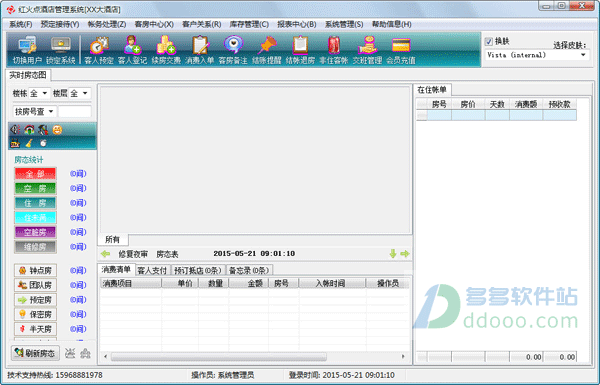Click the 客房备注 room notes icon
The height and width of the screenshot is (385, 600).
(x=233, y=50)
